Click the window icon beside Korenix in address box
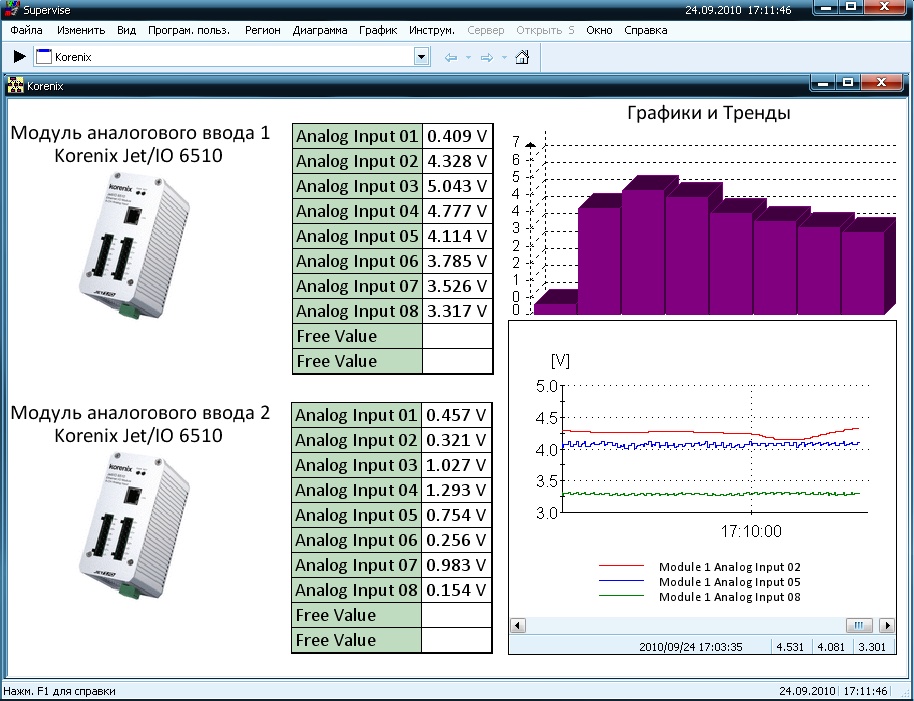Viewport: 914px width, 701px height. tap(44, 57)
